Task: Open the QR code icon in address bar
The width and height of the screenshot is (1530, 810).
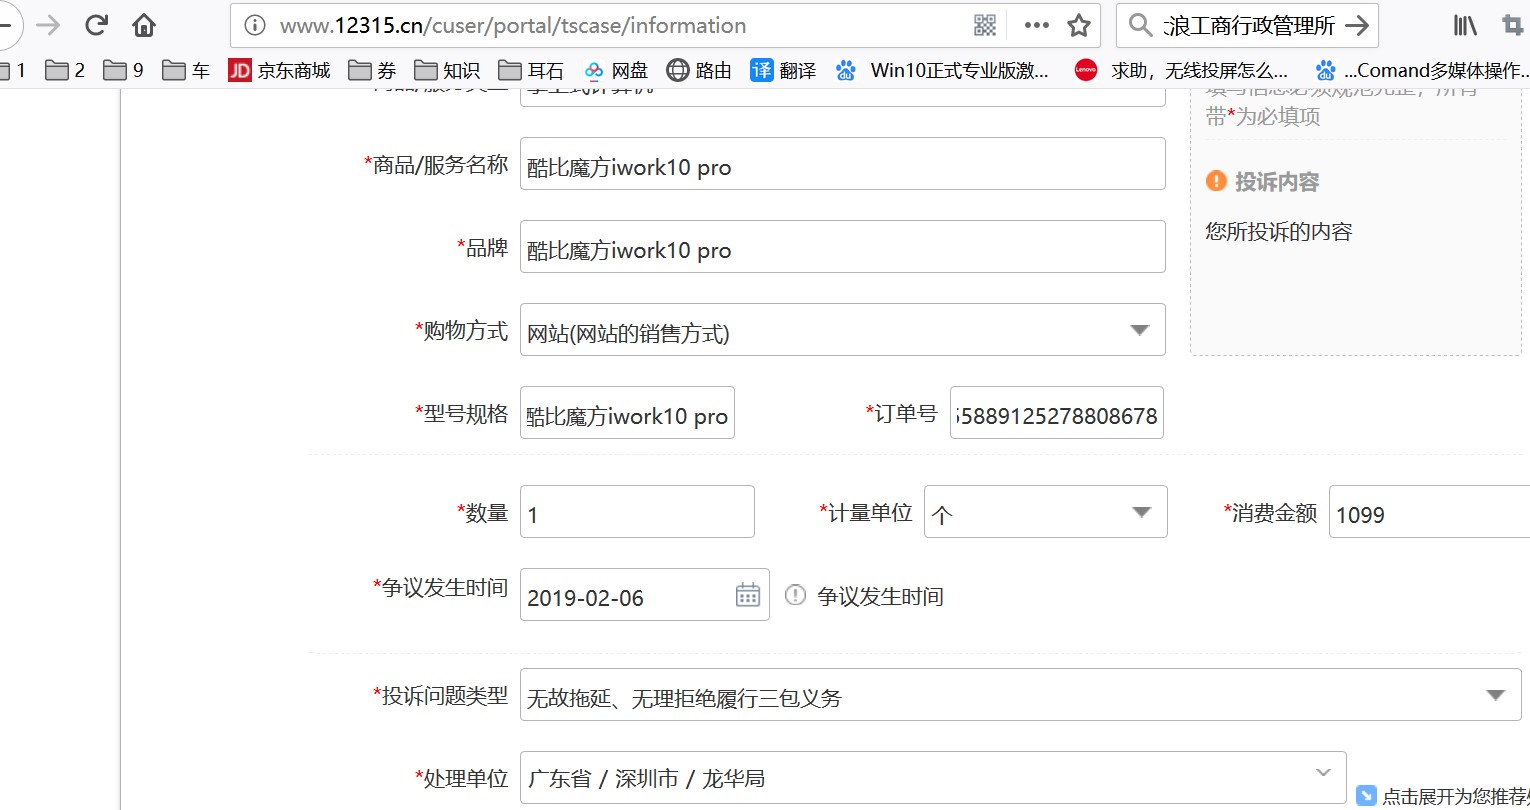Action: [x=985, y=26]
